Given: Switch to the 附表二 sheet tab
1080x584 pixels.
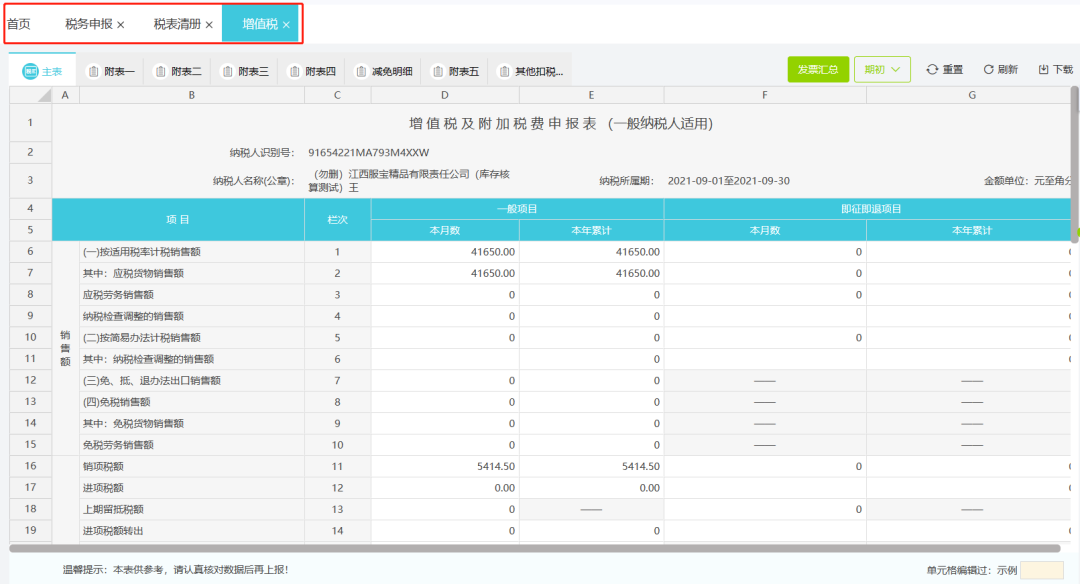Looking at the screenshot, I should (x=181, y=71).
